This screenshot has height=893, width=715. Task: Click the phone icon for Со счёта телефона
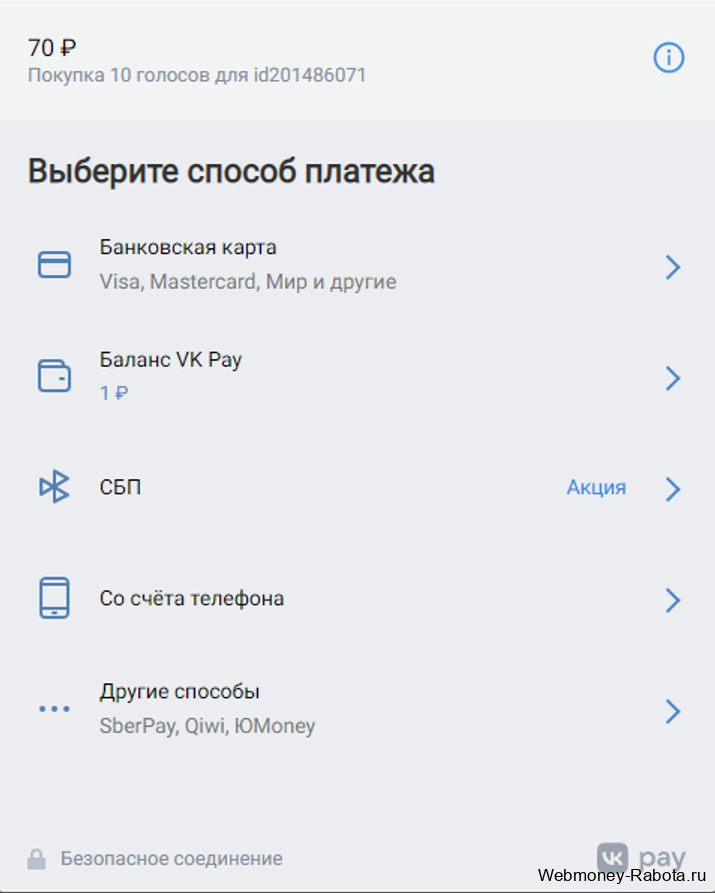pyautogui.click(x=54, y=598)
